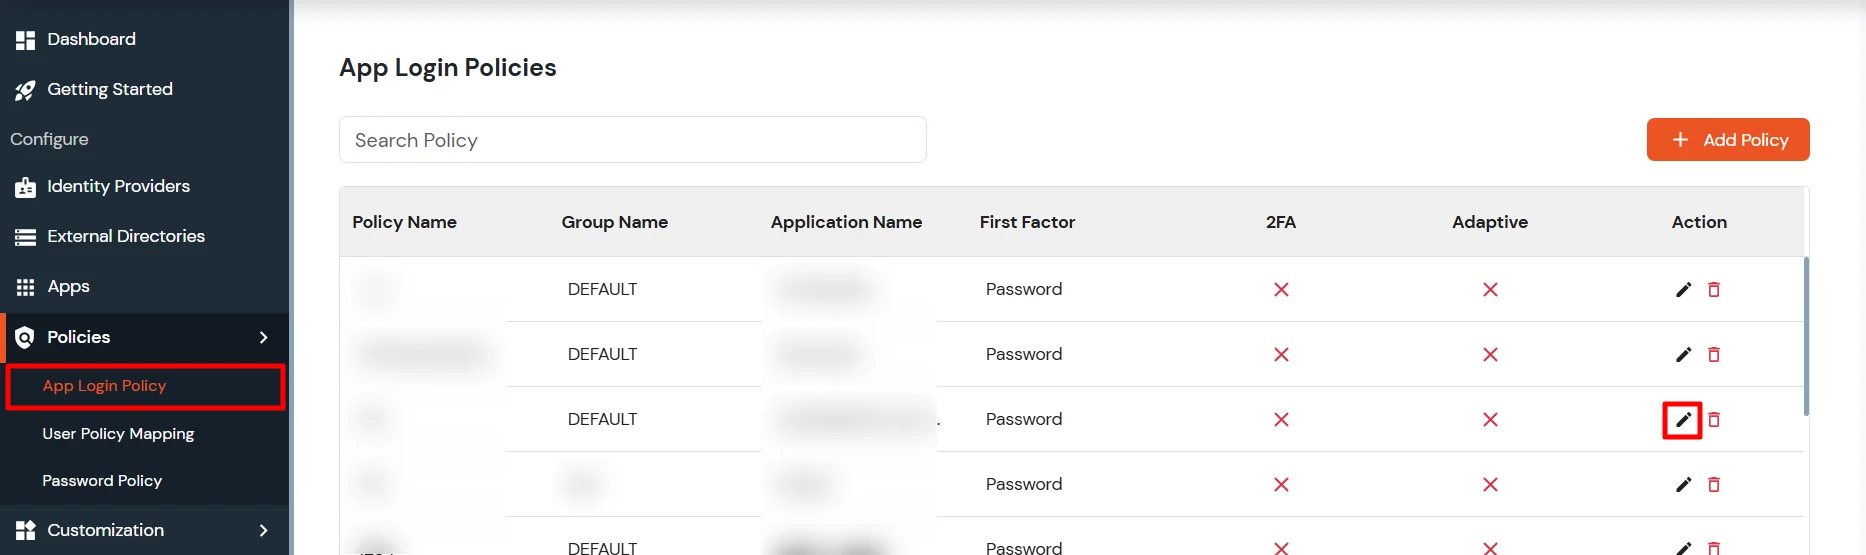
Task: Click 2FA cross in fourth row
Action: tap(1281, 484)
